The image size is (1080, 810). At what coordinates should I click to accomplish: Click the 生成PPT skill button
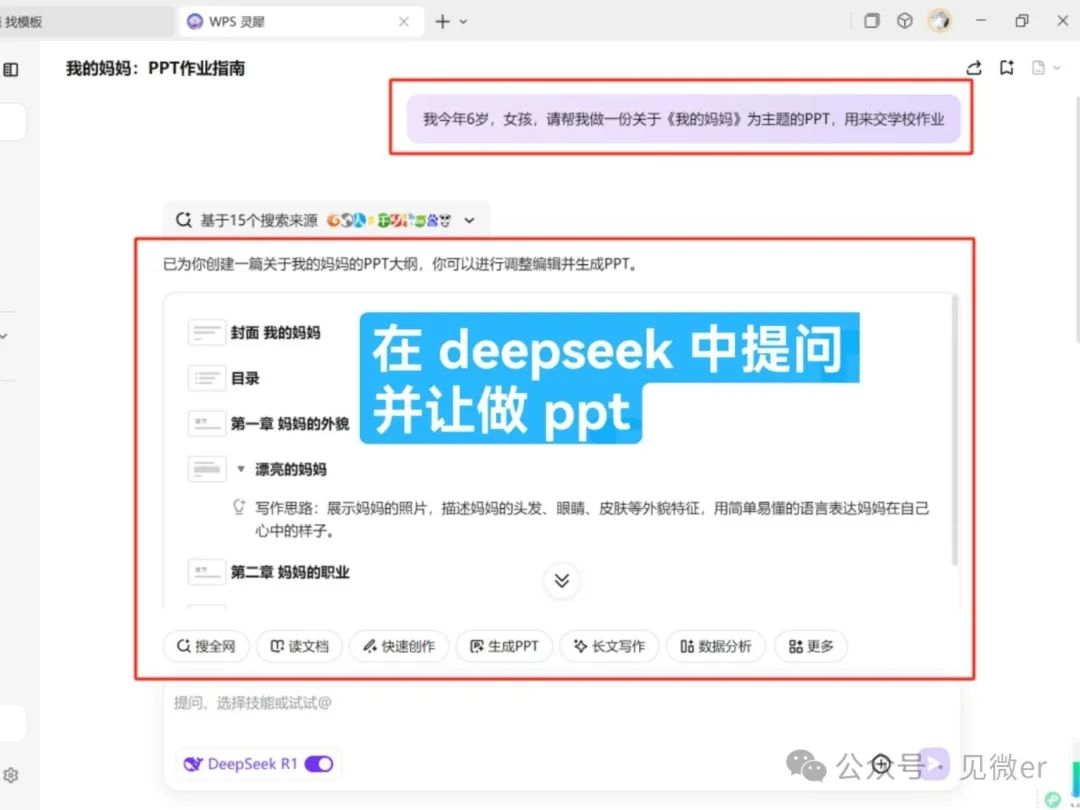click(x=504, y=646)
